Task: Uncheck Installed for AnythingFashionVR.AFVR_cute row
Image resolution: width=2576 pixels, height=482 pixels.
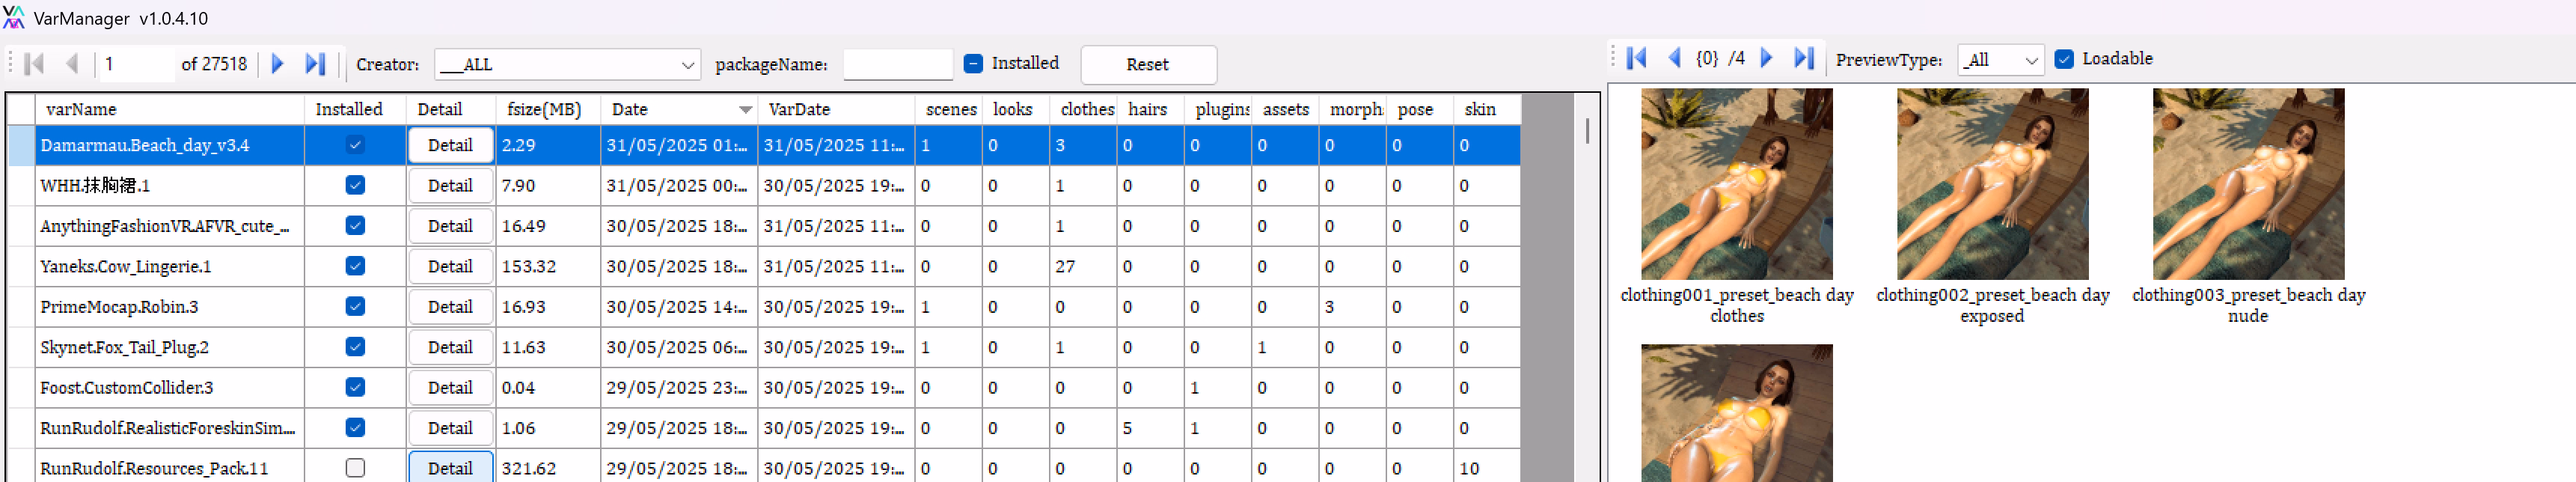Action: [x=355, y=226]
